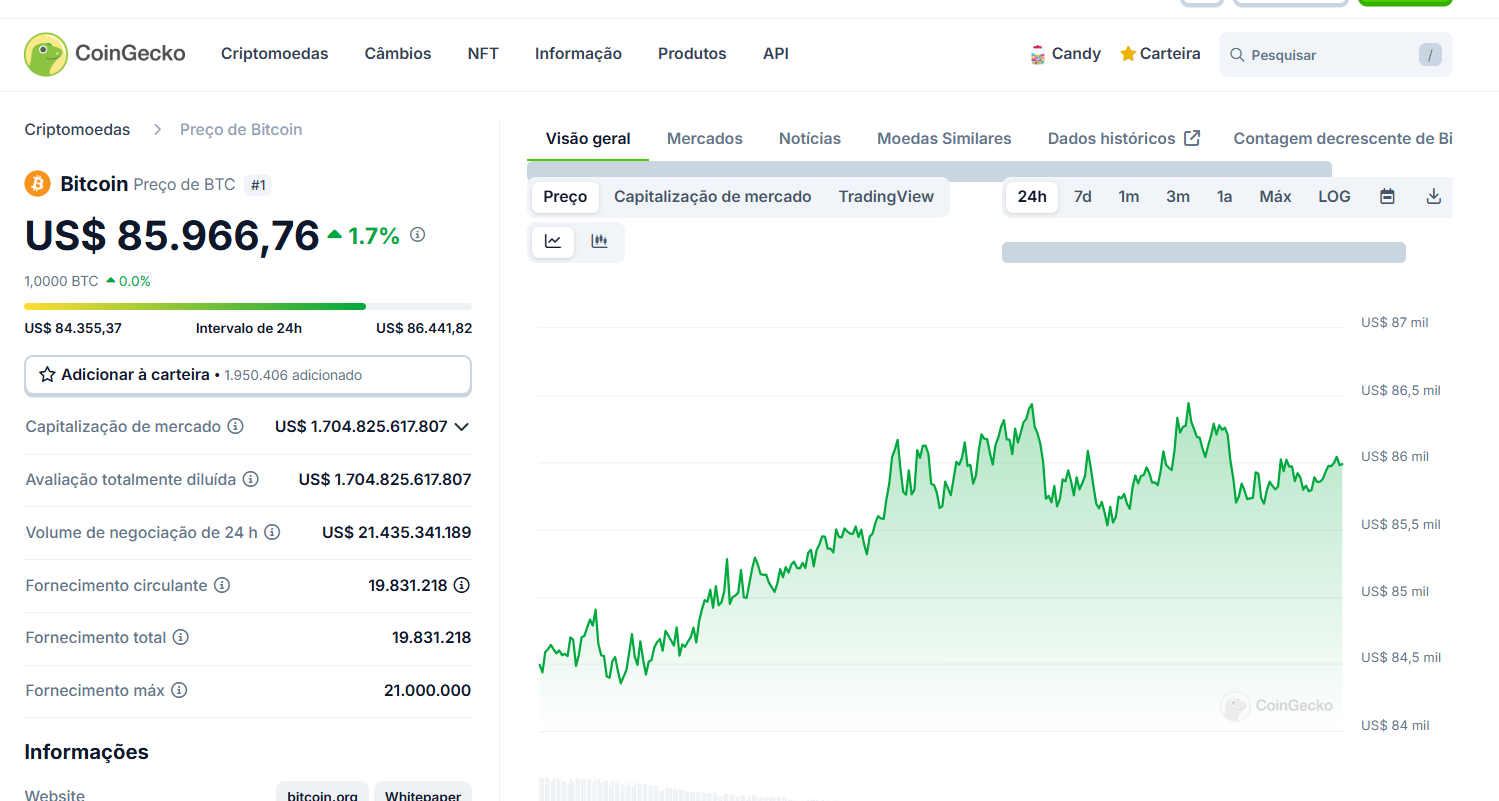The height and width of the screenshot is (801, 1499).
Task: Switch to candlestick chart view
Action: point(599,241)
